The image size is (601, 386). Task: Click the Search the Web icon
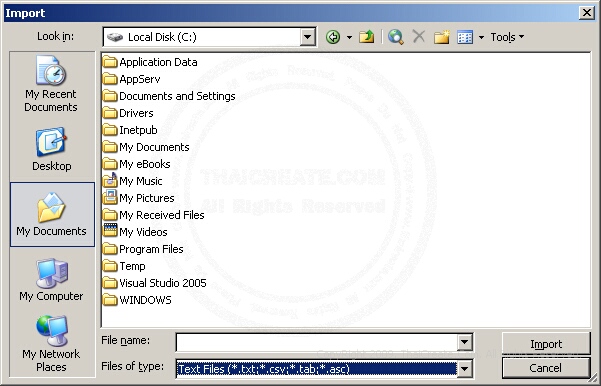tap(396, 37)
